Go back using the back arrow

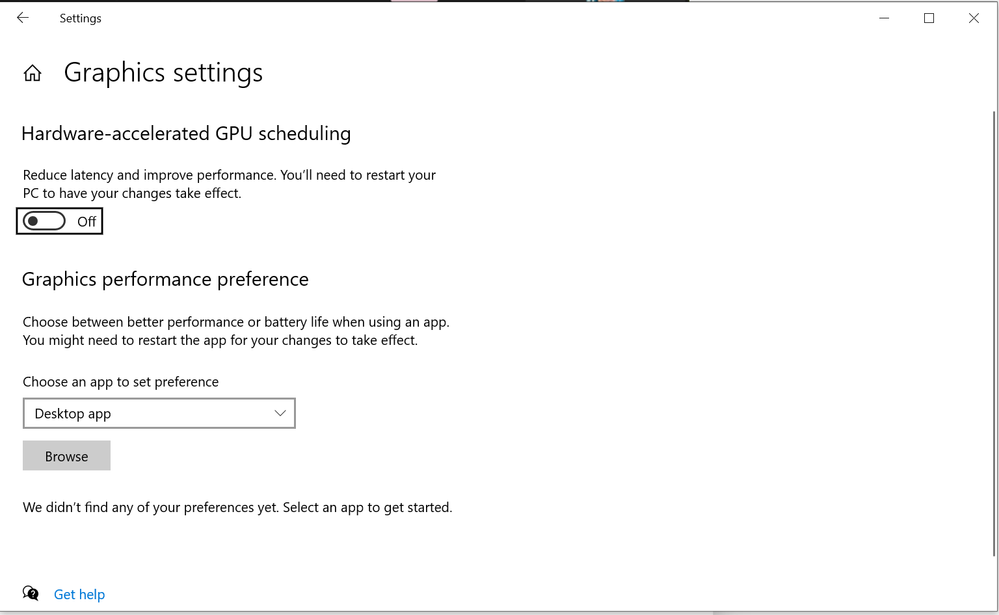pos(23,18)
